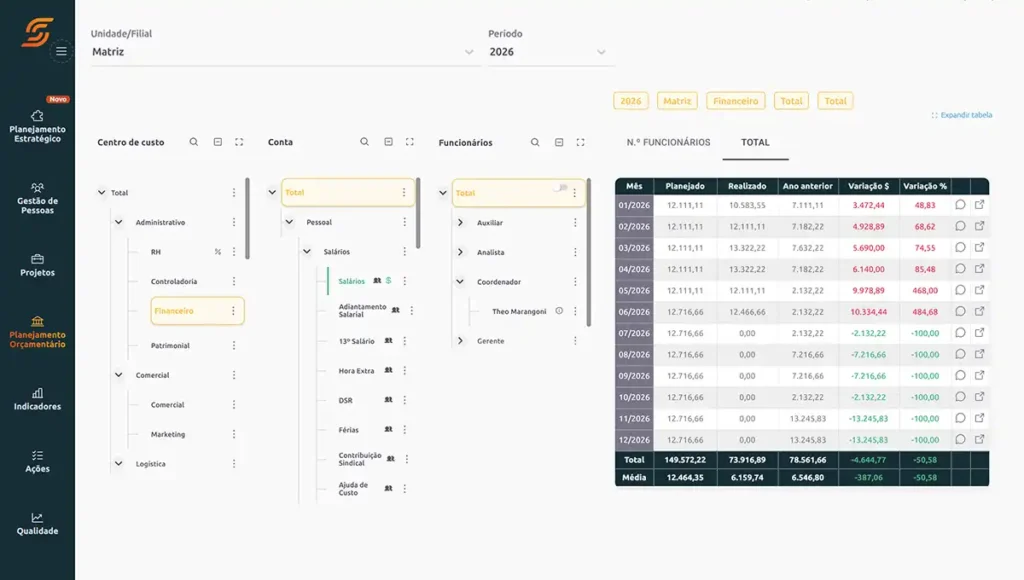Click the dollar icon on Salários account
Viewport: 1024px width, 580px height.
(389, 281)
